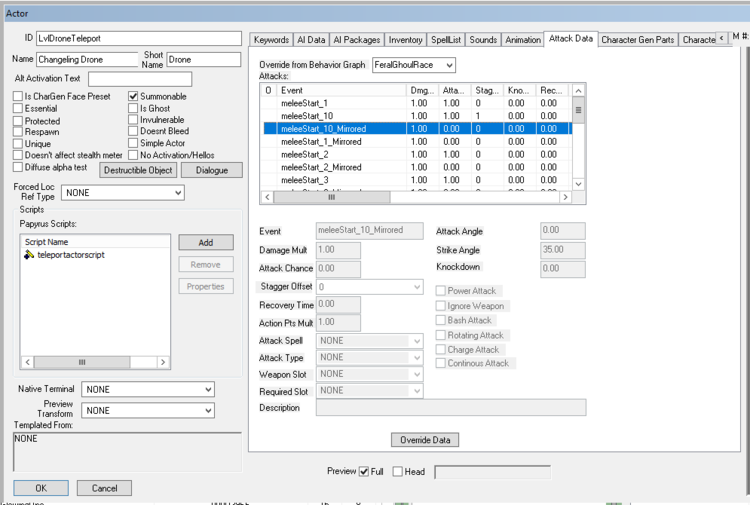Open the Inventory tab
Viewport: 750px width, 505px height.
[x=405, y=40]
